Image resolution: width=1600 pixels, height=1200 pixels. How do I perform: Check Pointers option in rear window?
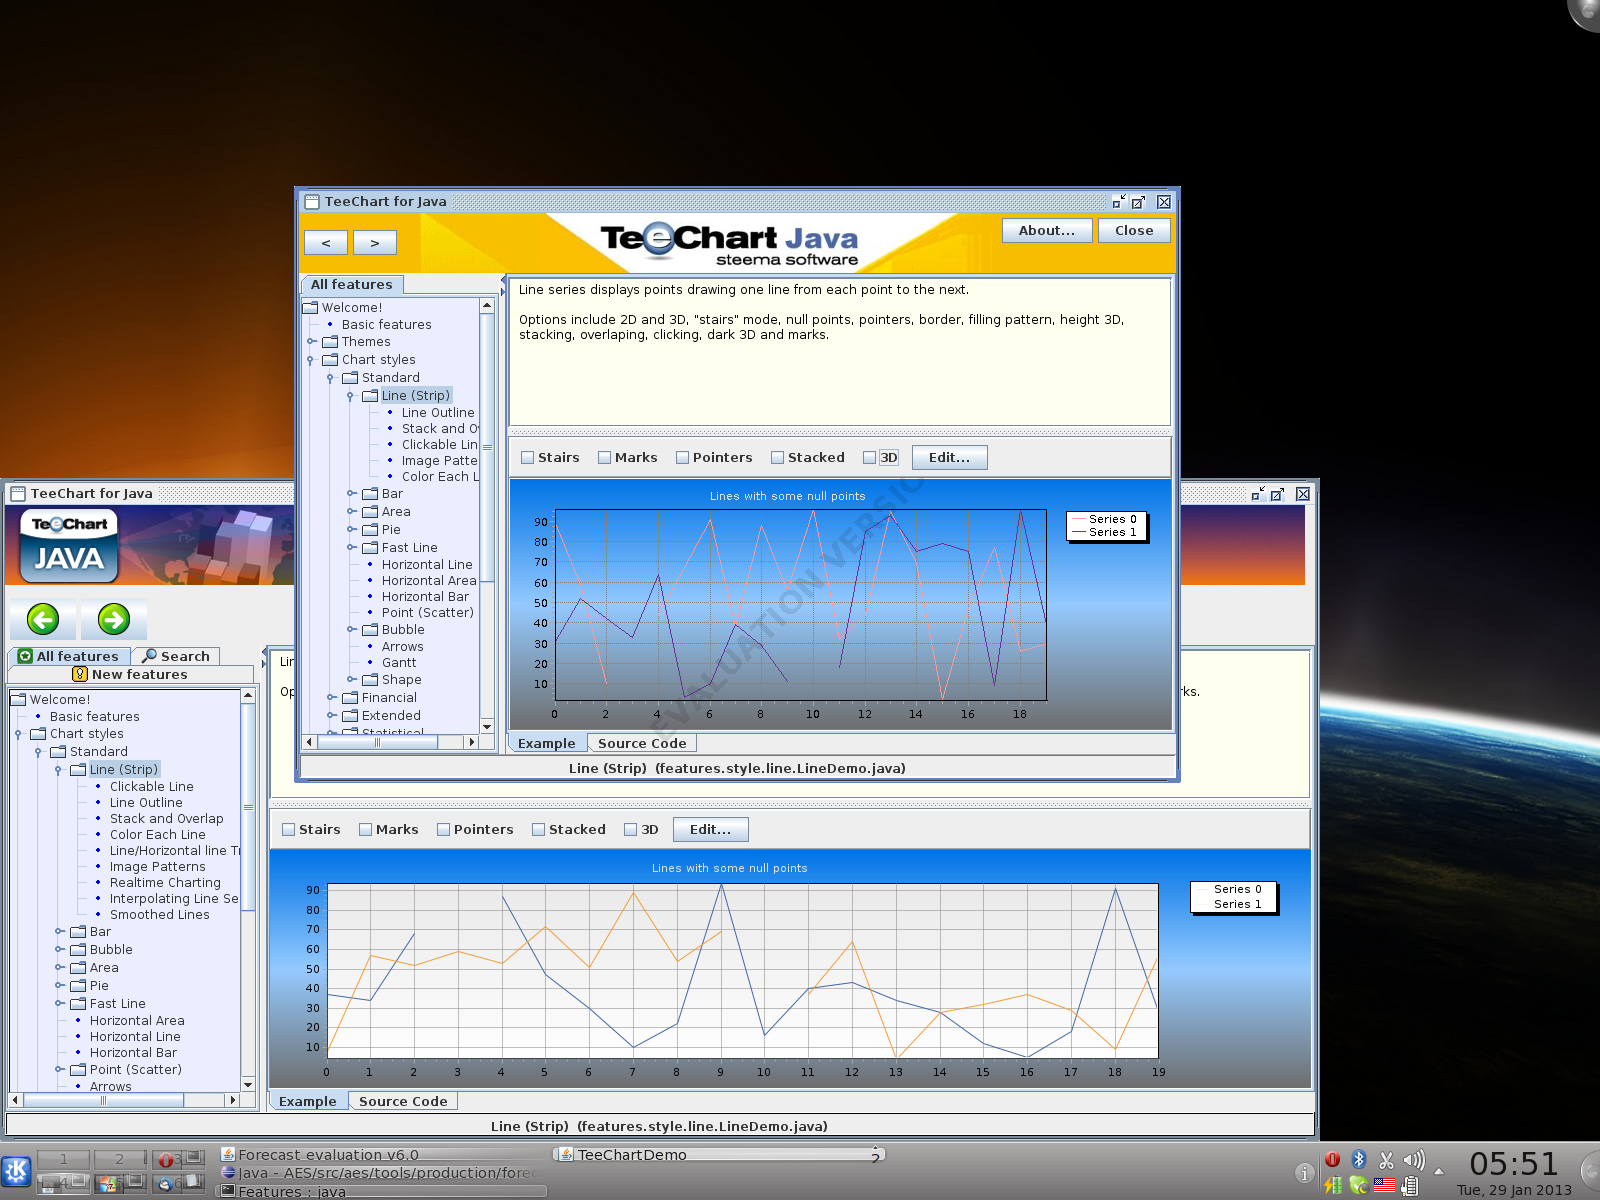click(444, 829)
